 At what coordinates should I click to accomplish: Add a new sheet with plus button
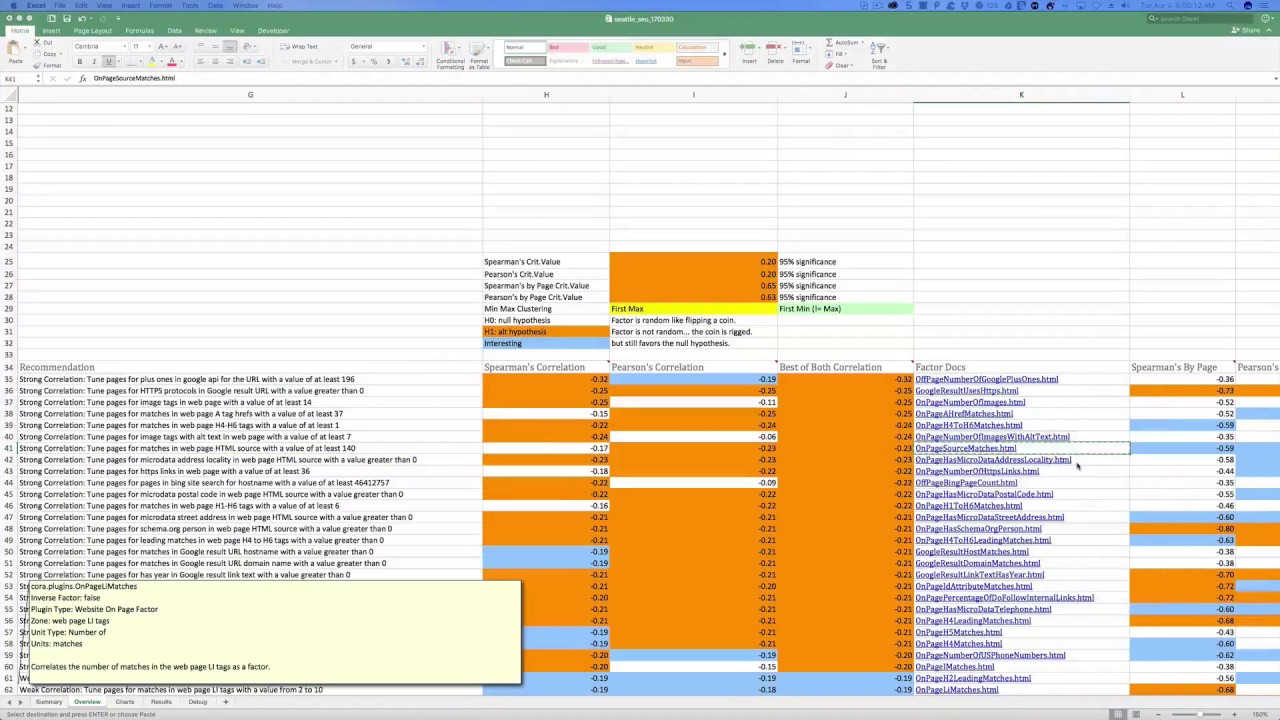[225, 702]
